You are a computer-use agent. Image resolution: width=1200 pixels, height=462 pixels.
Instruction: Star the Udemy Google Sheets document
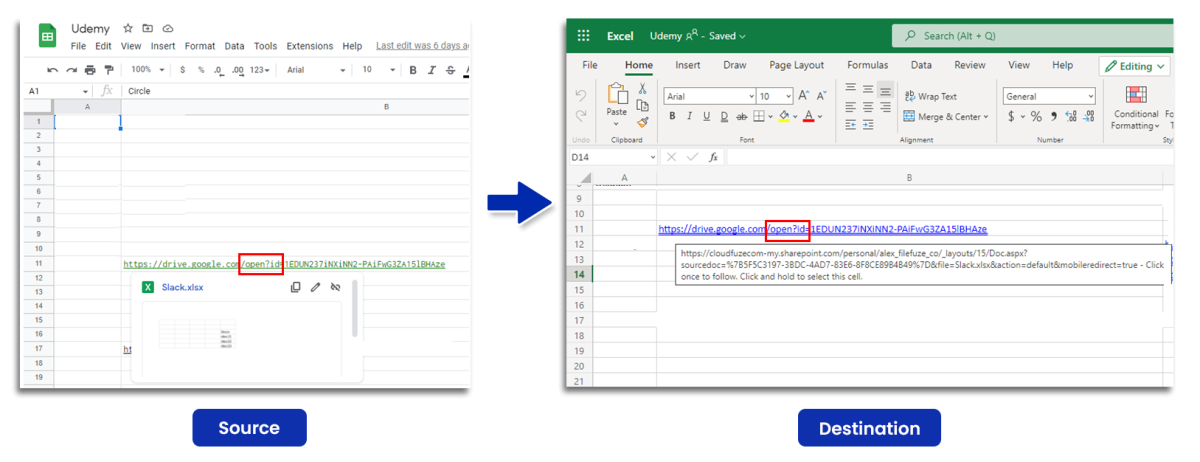pos(127,28)
